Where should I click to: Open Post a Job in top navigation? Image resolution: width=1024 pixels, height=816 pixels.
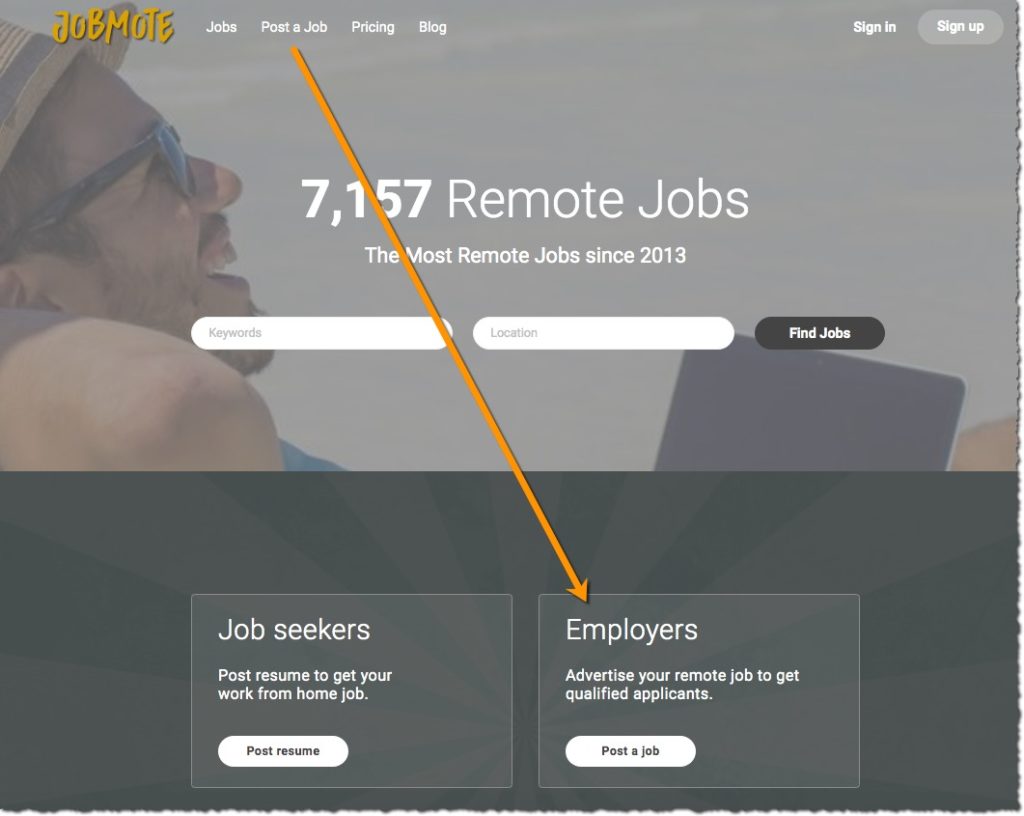pyautogui.click(x=294, y=27)
